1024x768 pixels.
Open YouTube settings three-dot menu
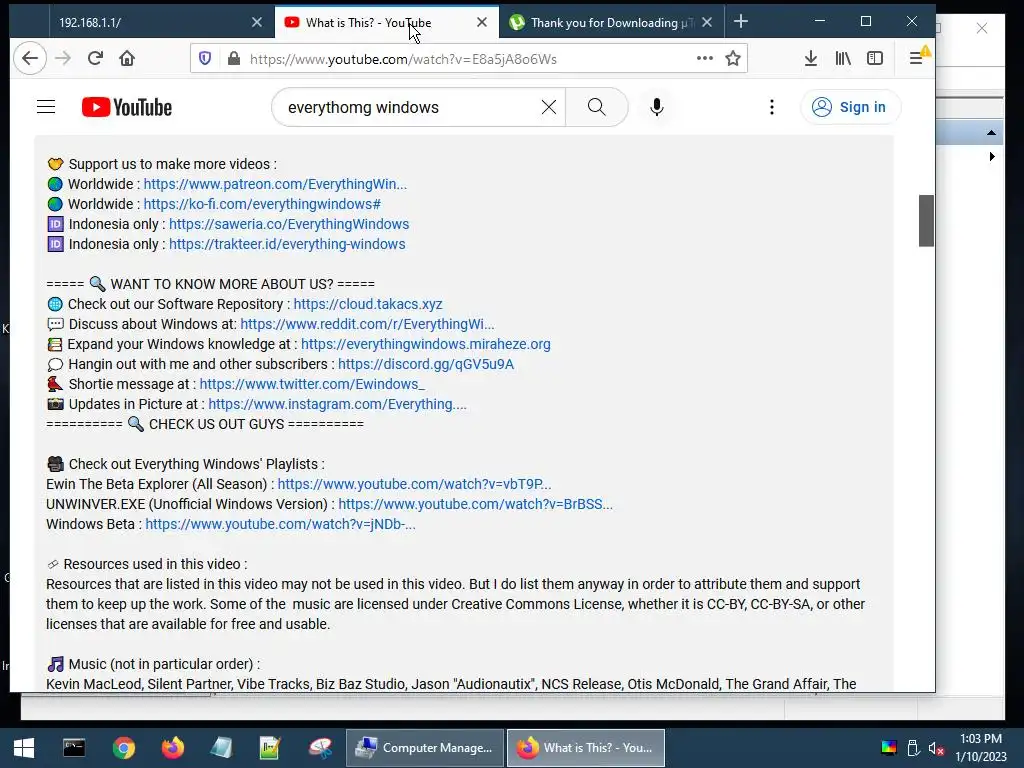click(x=772, y=107)
